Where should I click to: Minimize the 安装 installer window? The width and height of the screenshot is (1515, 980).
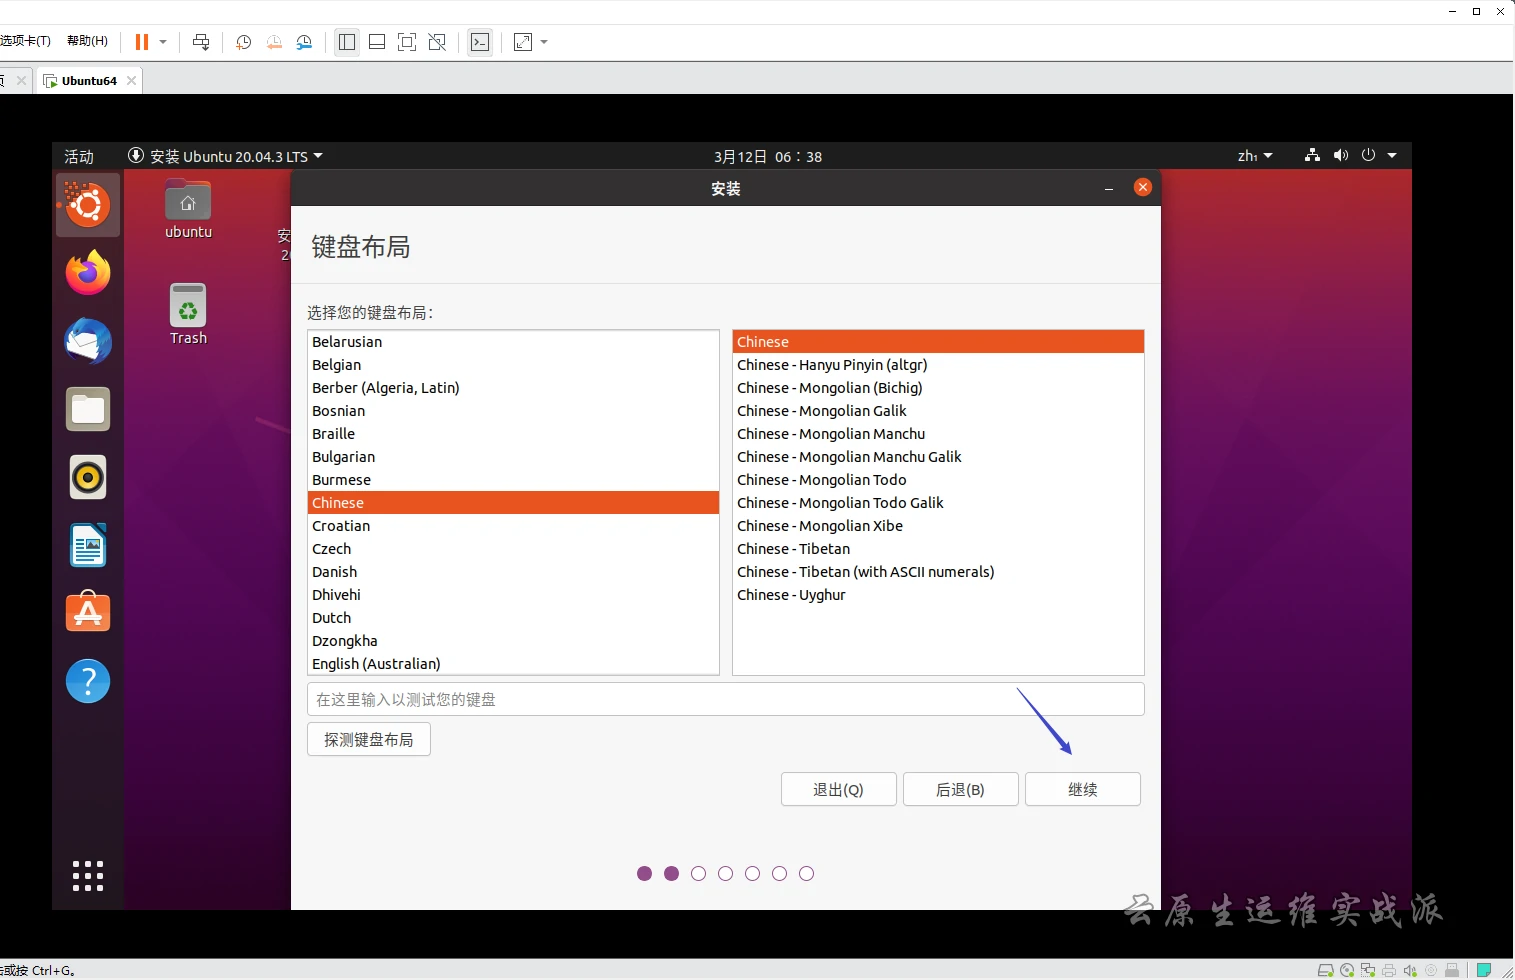(x=1109, y=188)
